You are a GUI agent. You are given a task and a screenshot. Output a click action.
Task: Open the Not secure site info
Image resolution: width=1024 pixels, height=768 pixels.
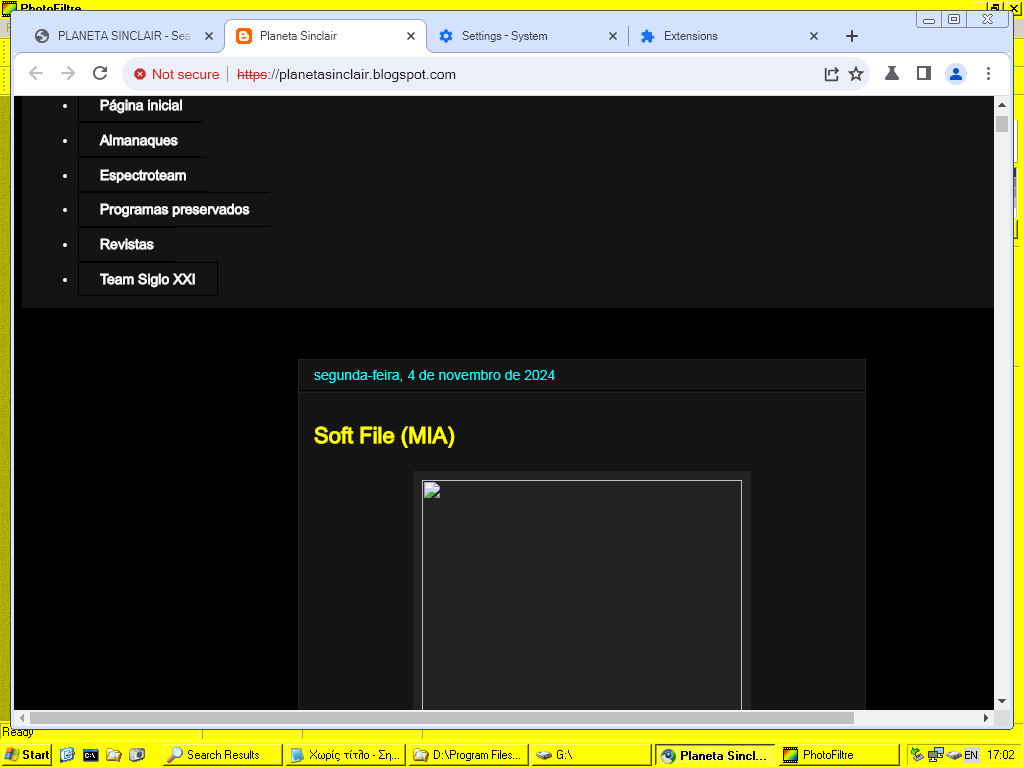coord(176,74)
